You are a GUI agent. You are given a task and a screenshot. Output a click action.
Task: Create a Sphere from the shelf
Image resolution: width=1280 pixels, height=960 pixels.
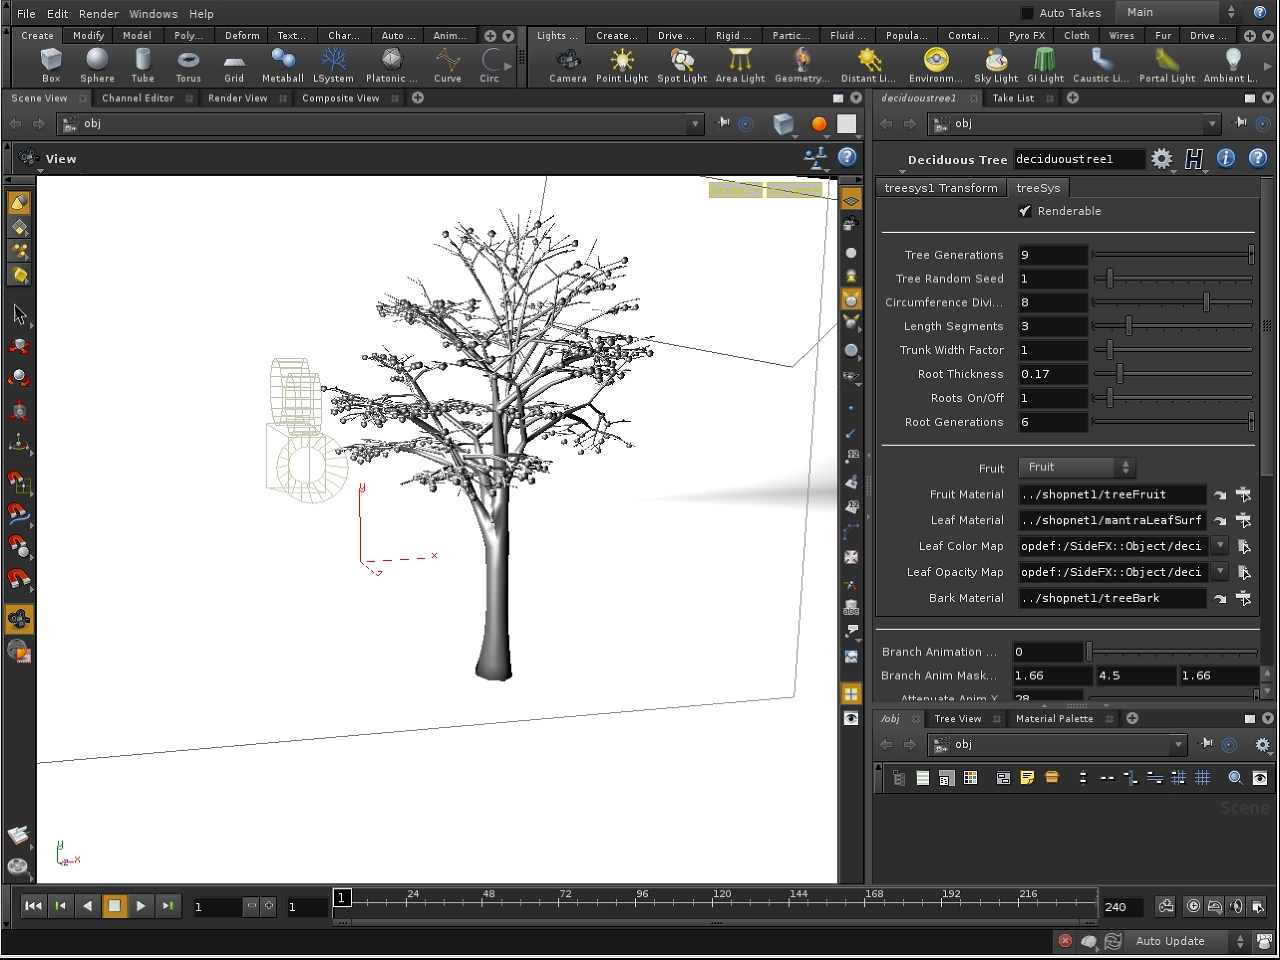pos(97,65)
